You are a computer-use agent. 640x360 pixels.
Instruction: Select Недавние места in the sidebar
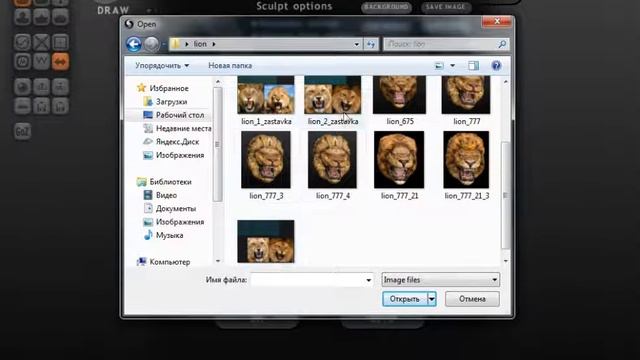pyautogui.click(x=178, y=129)
